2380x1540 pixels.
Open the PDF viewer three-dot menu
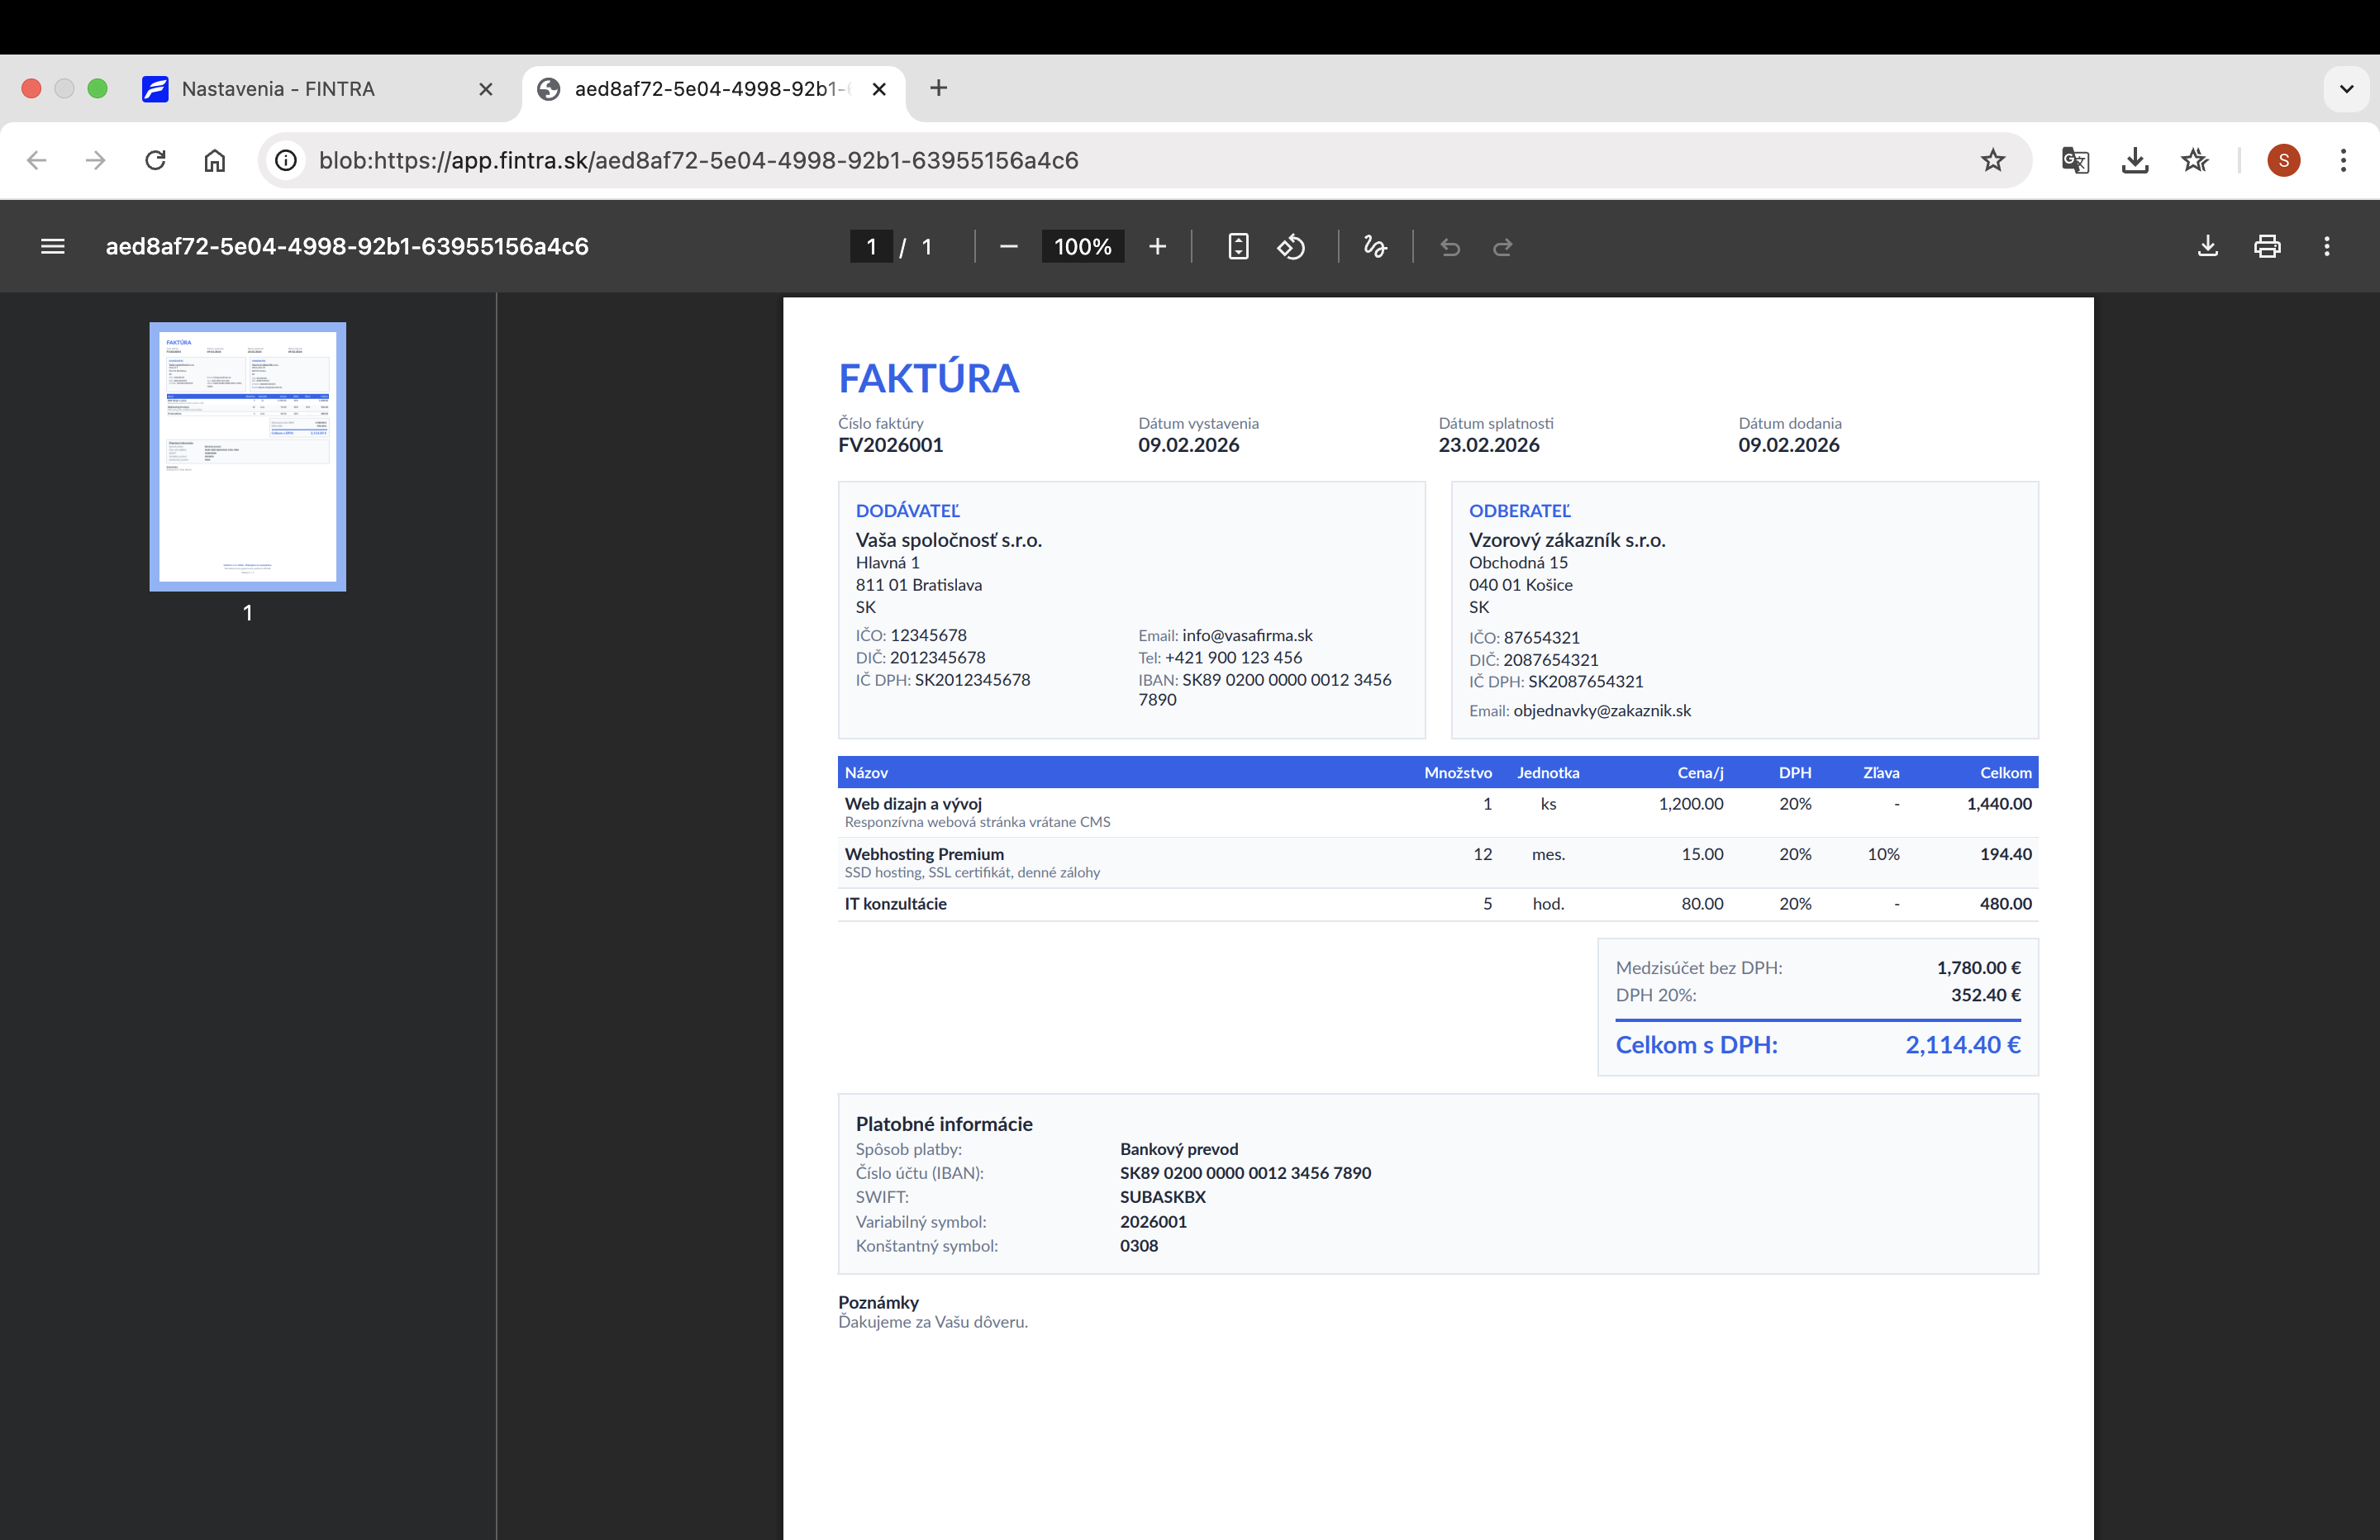pyautogui.click(x=2328, y=246)
